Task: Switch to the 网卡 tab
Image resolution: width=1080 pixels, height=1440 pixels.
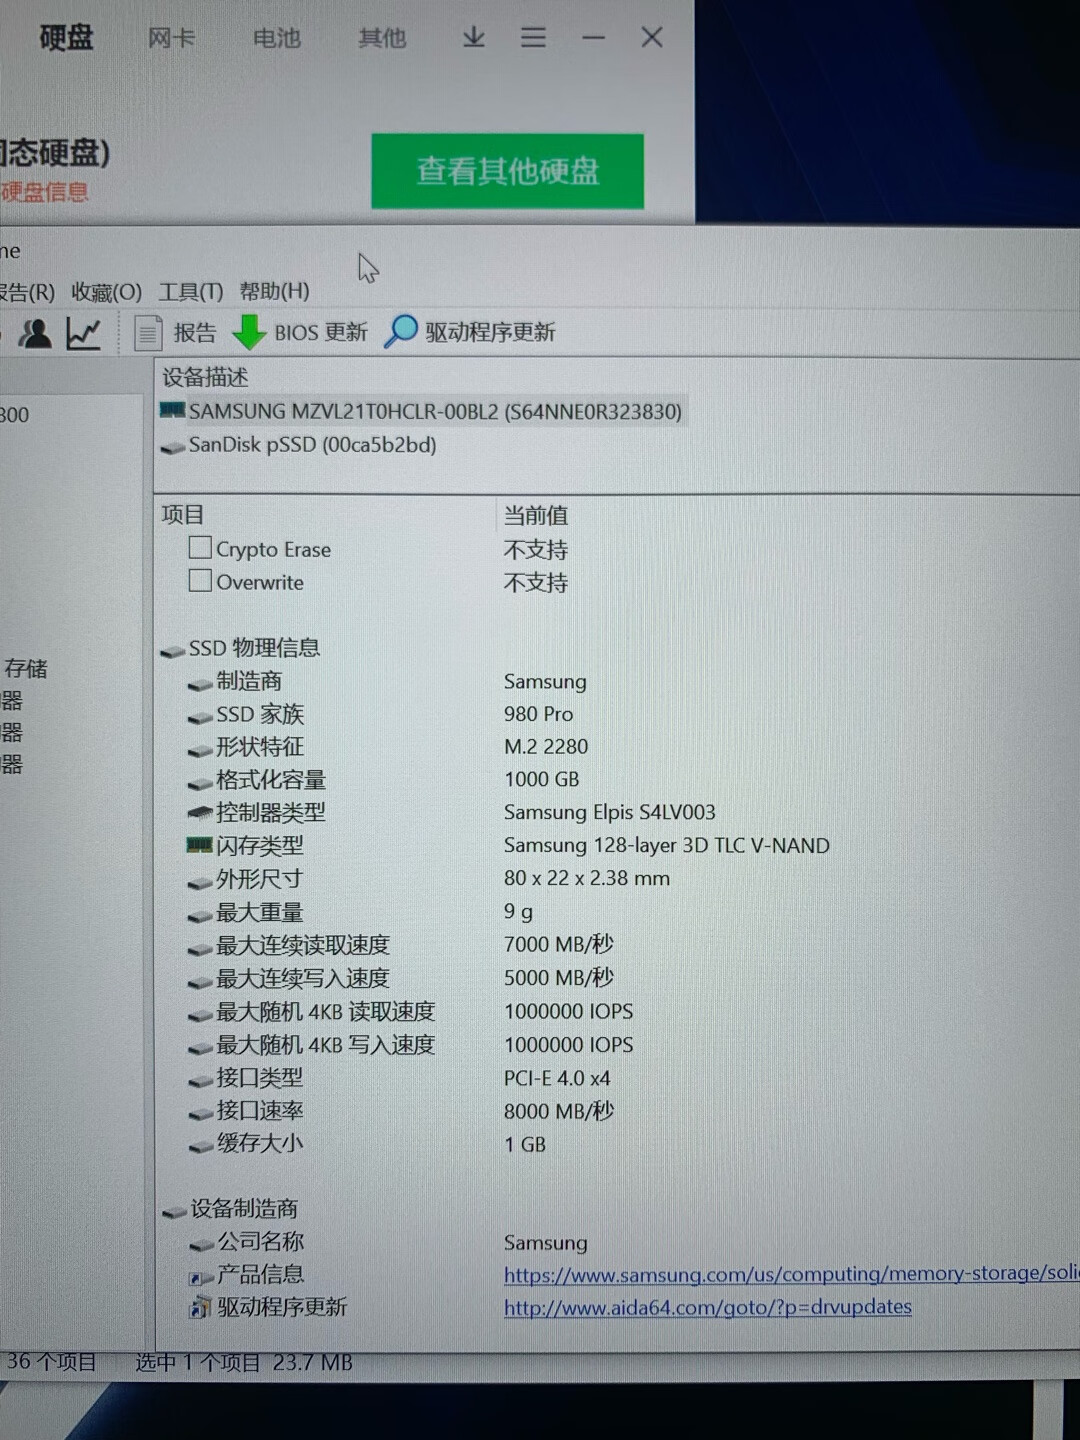Action: coord(171,38)
